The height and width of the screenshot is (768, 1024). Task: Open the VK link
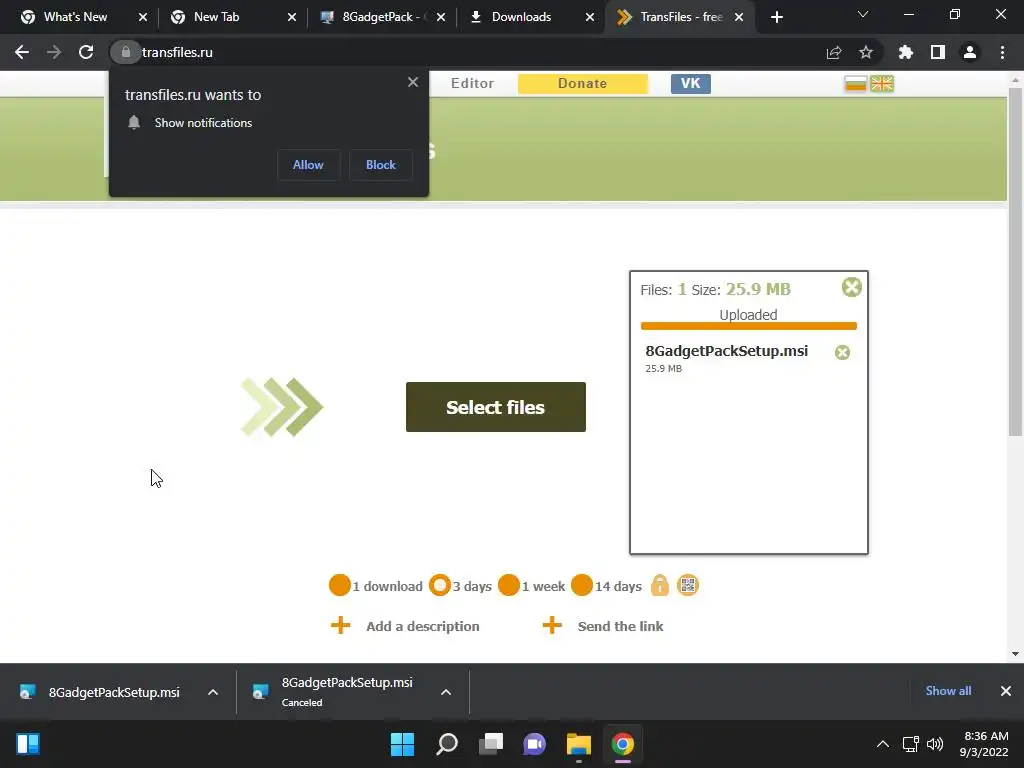pos(690,84)
